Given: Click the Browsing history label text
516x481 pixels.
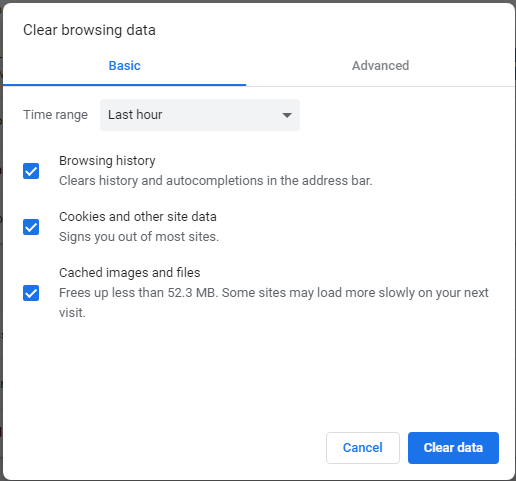Looking at the screenshot, I should click(x=107, y=161).
